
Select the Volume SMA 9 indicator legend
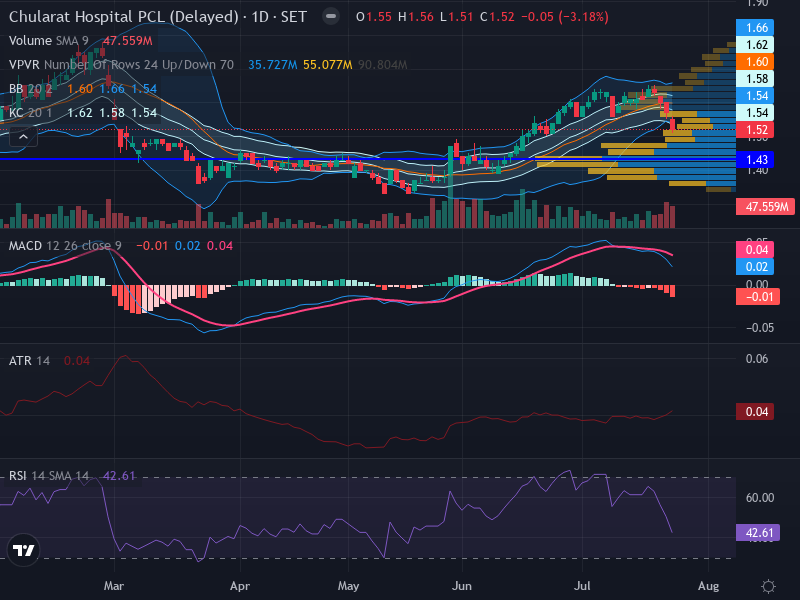pyautogui.click(x=48, y=41)
